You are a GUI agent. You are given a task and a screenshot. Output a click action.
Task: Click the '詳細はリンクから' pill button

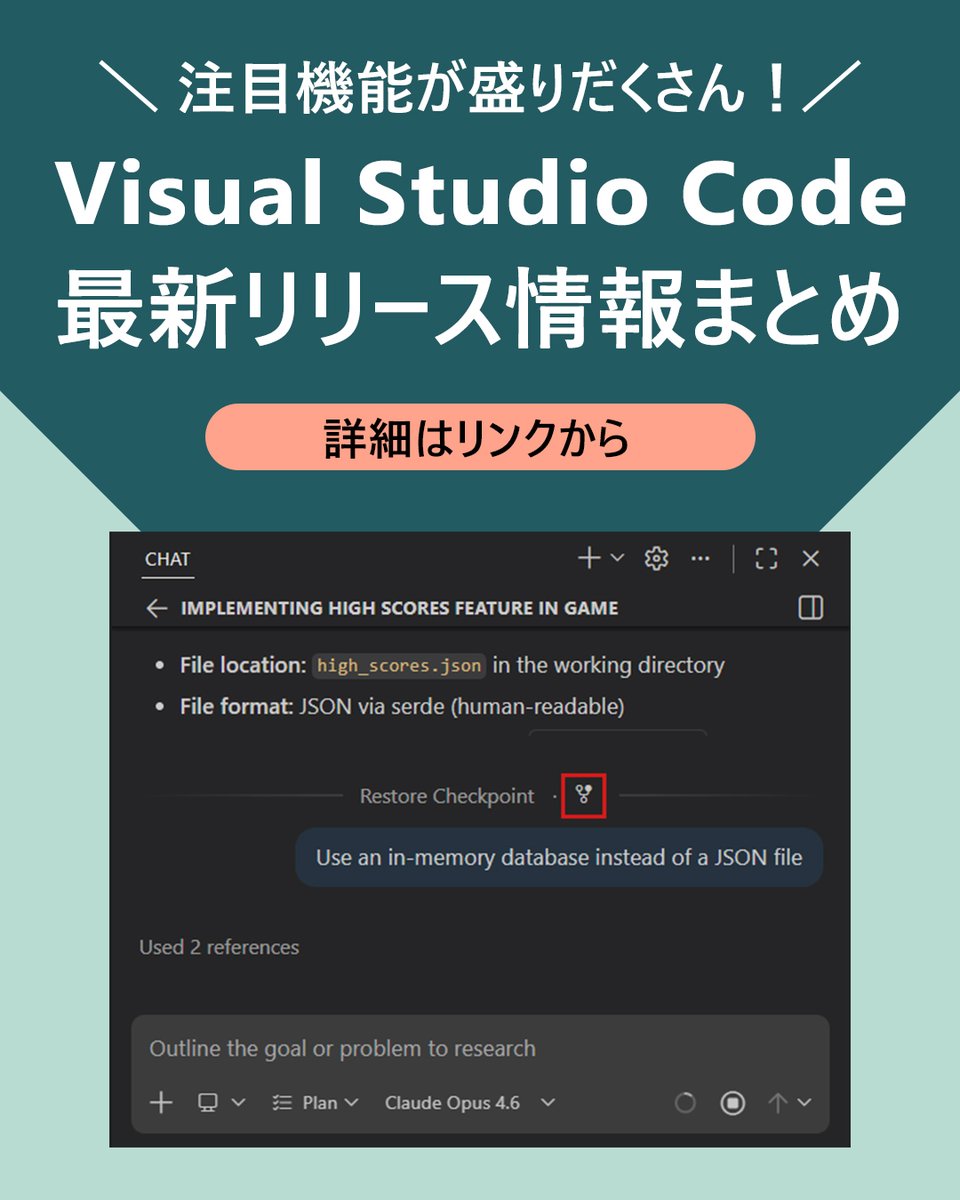(480, 437)
